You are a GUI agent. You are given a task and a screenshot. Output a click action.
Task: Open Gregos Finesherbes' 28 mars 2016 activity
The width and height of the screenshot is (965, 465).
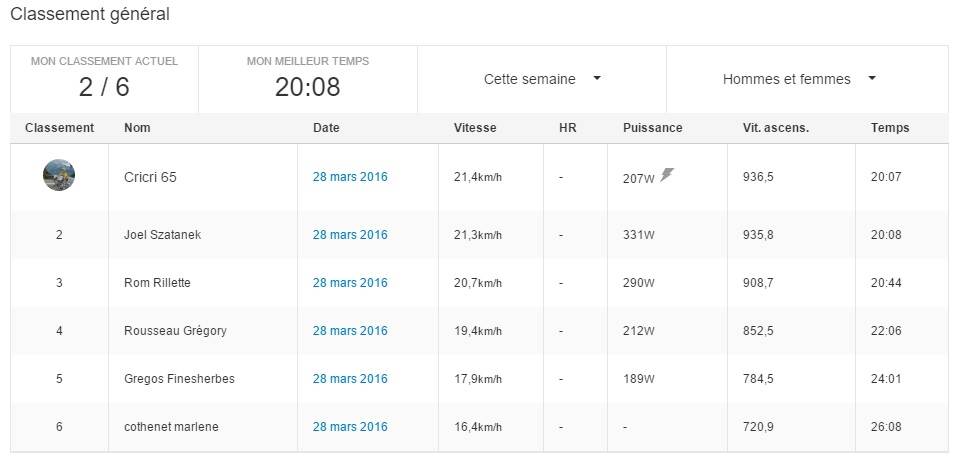coord(350,379)
